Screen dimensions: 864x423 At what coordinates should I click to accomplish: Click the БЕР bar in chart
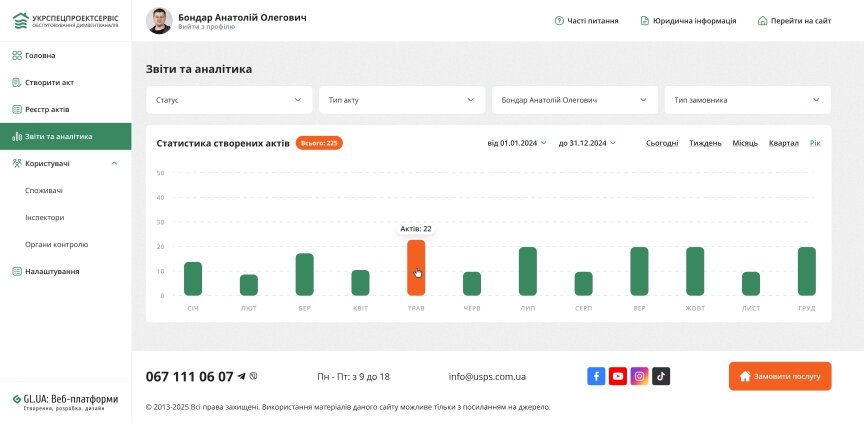(x=305, y=274)
